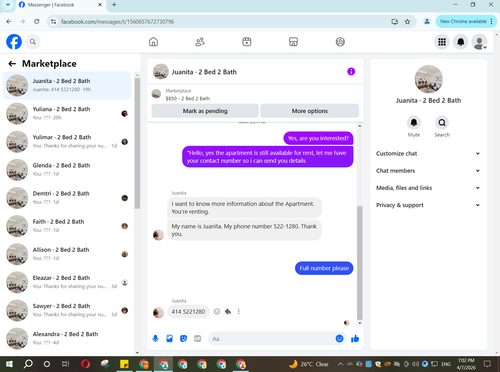Click "My name is Juanita" message bubble
This screenshot has height=372, width=500.
coord(244,230)
